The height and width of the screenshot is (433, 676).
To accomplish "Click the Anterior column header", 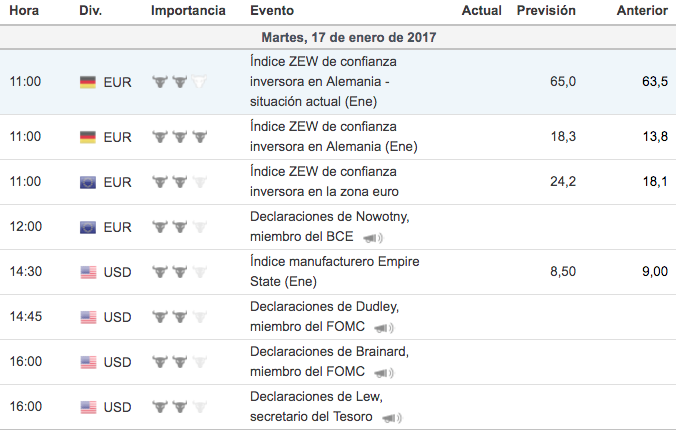I will tap(642, 10).
